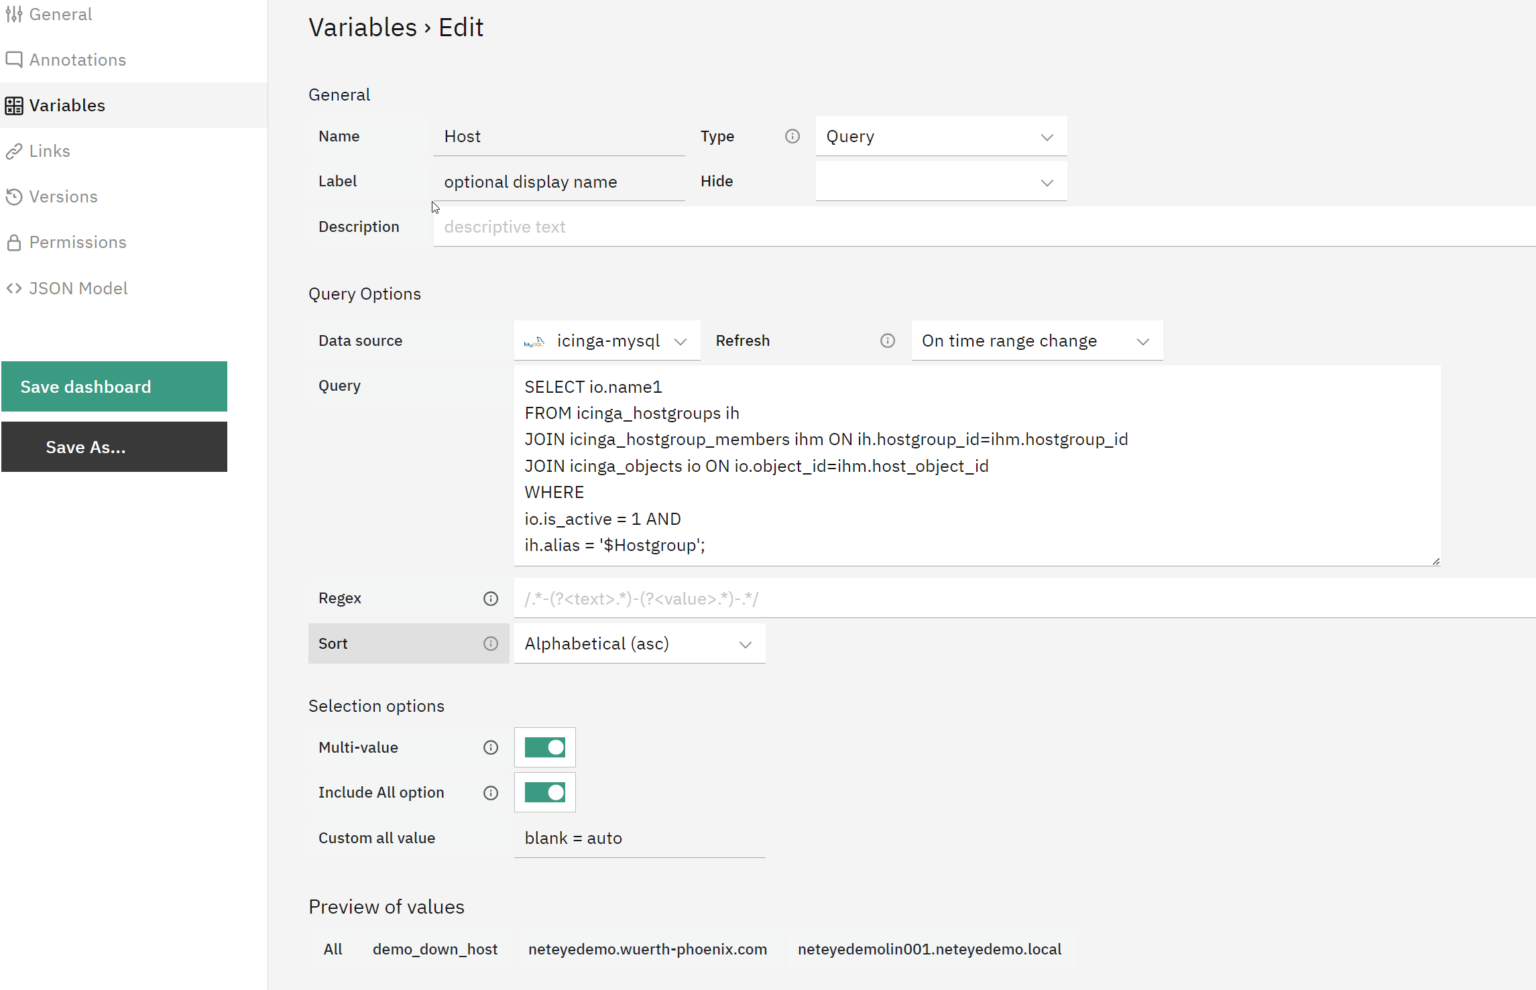Select the All preview value
Viewport: 1536px width, 990px height.
(x=331, y=949)
